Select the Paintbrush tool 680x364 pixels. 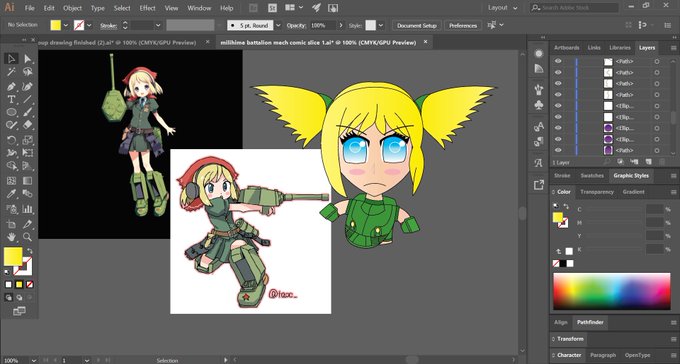pyautogui.click(x=27, y=112)
